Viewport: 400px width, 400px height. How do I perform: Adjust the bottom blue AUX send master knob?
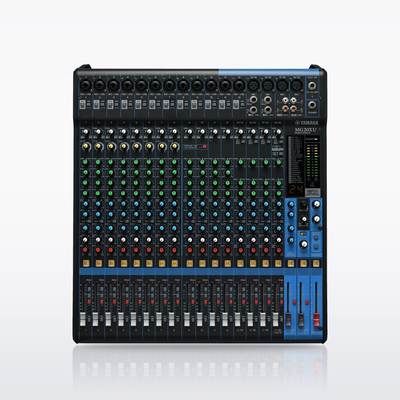click(291, 240)
